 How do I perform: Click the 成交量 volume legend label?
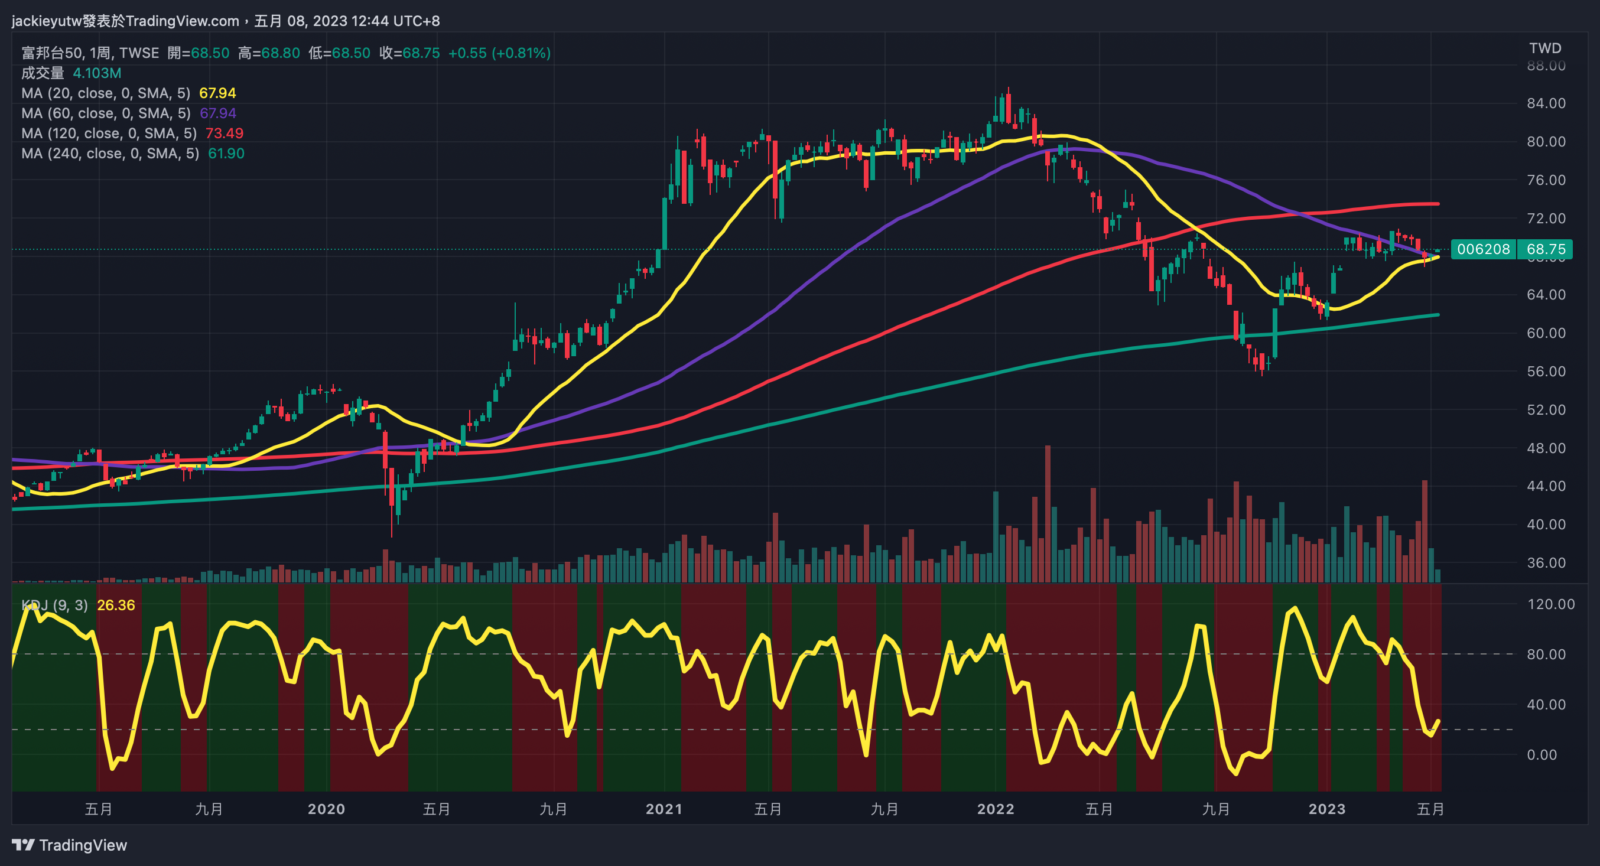(42, 73)
